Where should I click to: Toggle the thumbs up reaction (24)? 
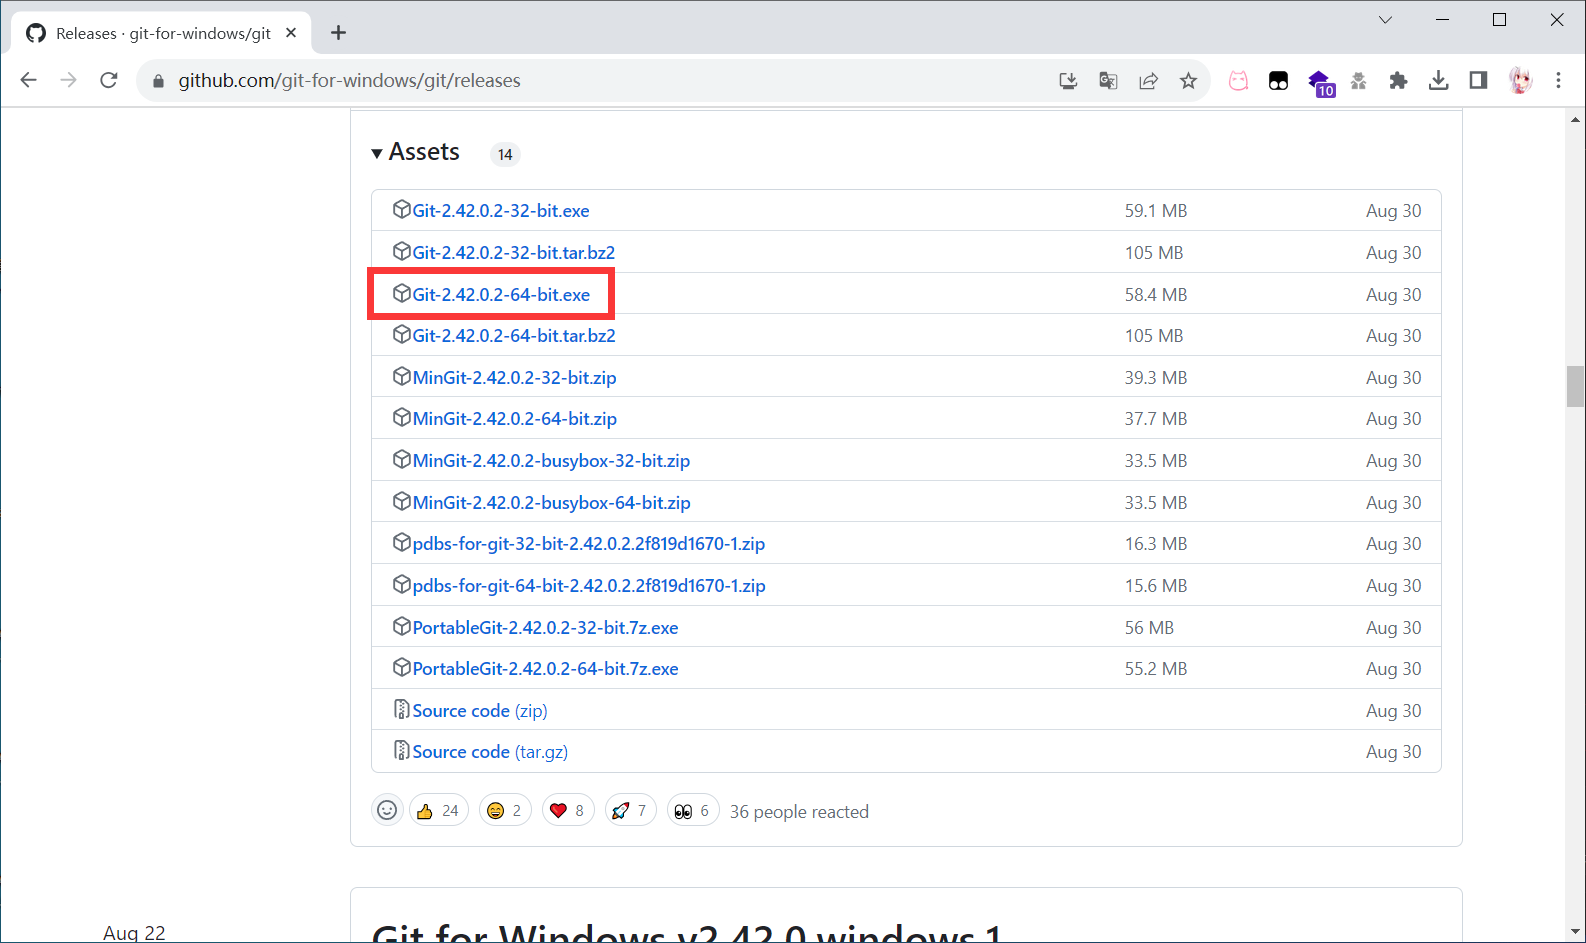click(x=439, y=810)
